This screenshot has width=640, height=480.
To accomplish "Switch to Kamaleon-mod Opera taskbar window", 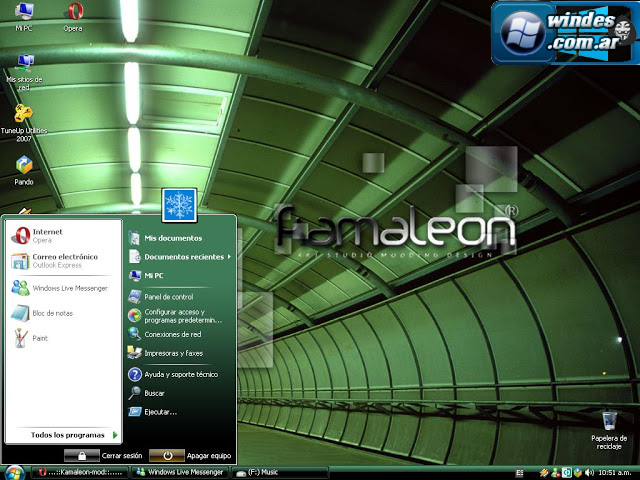I will [80, 472].
